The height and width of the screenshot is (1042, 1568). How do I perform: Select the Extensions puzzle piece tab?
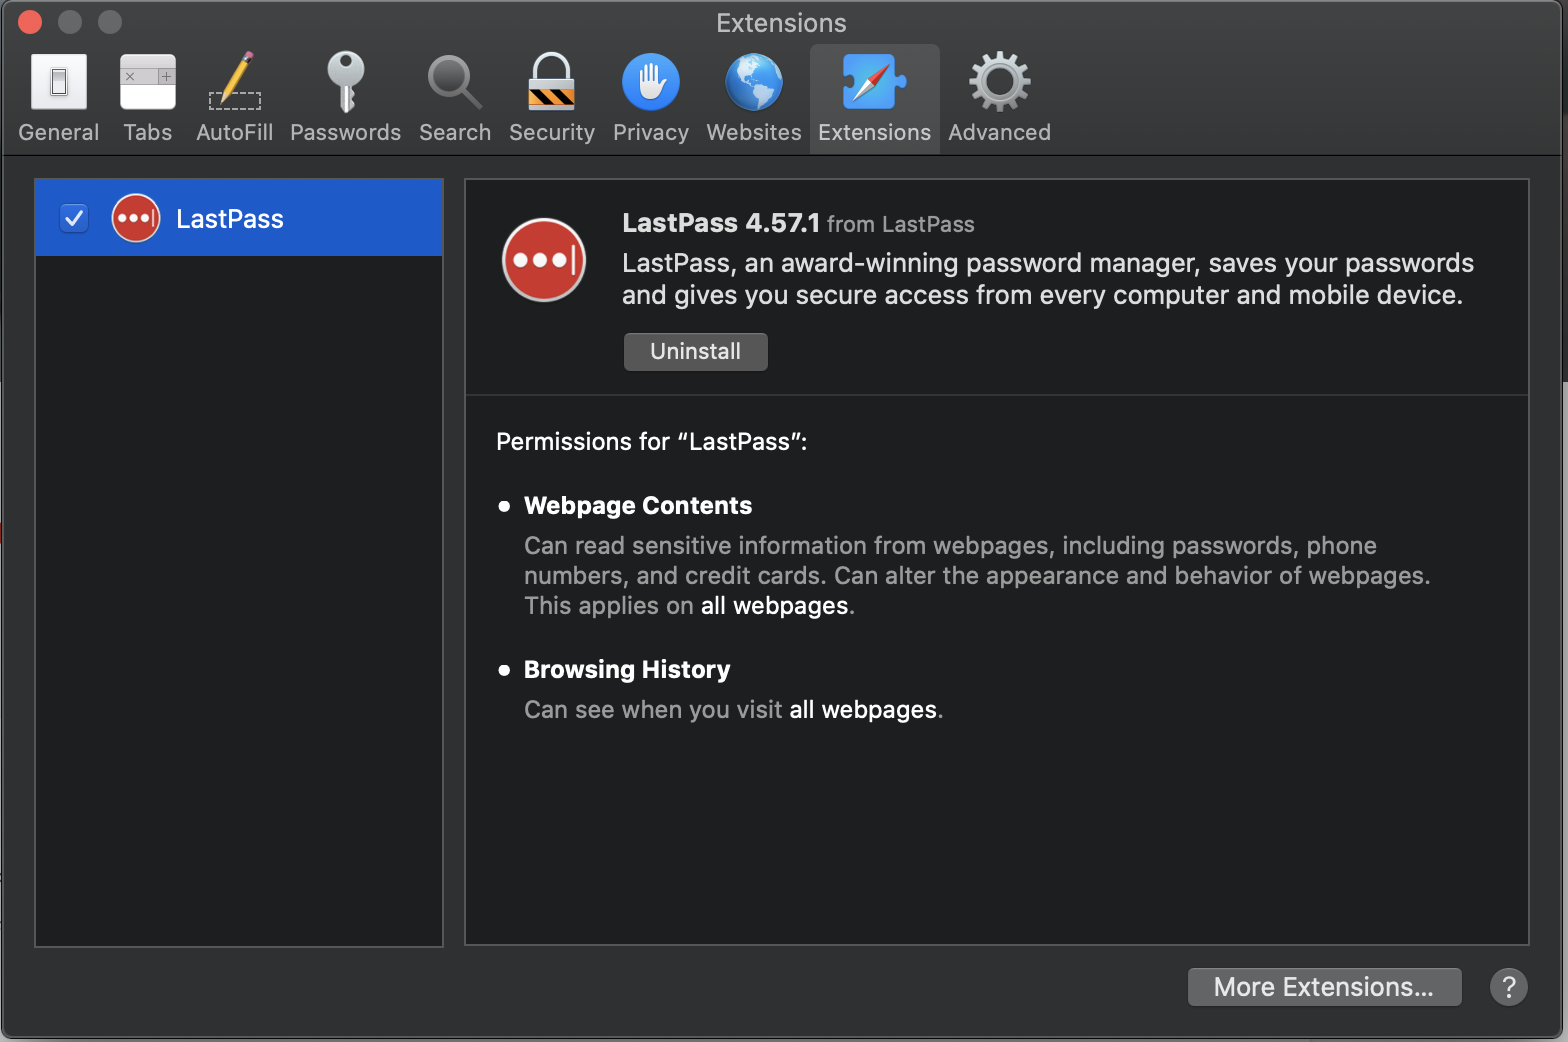pos(874,98)
